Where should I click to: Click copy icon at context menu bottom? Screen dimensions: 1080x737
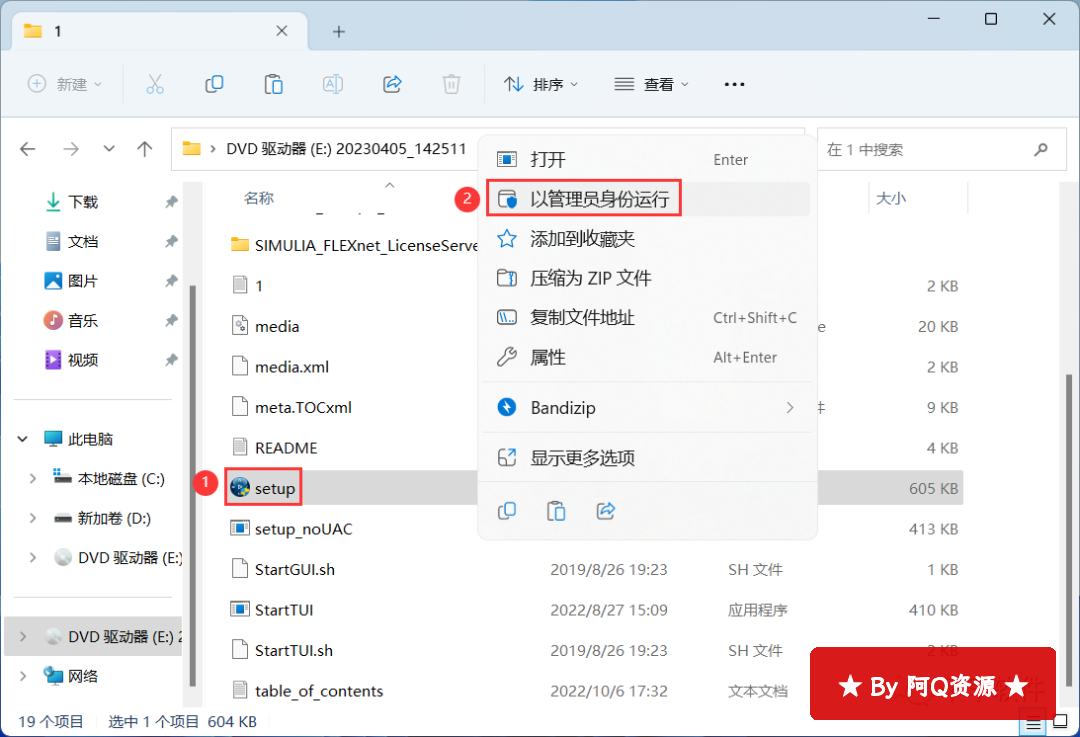pos(507,511)
